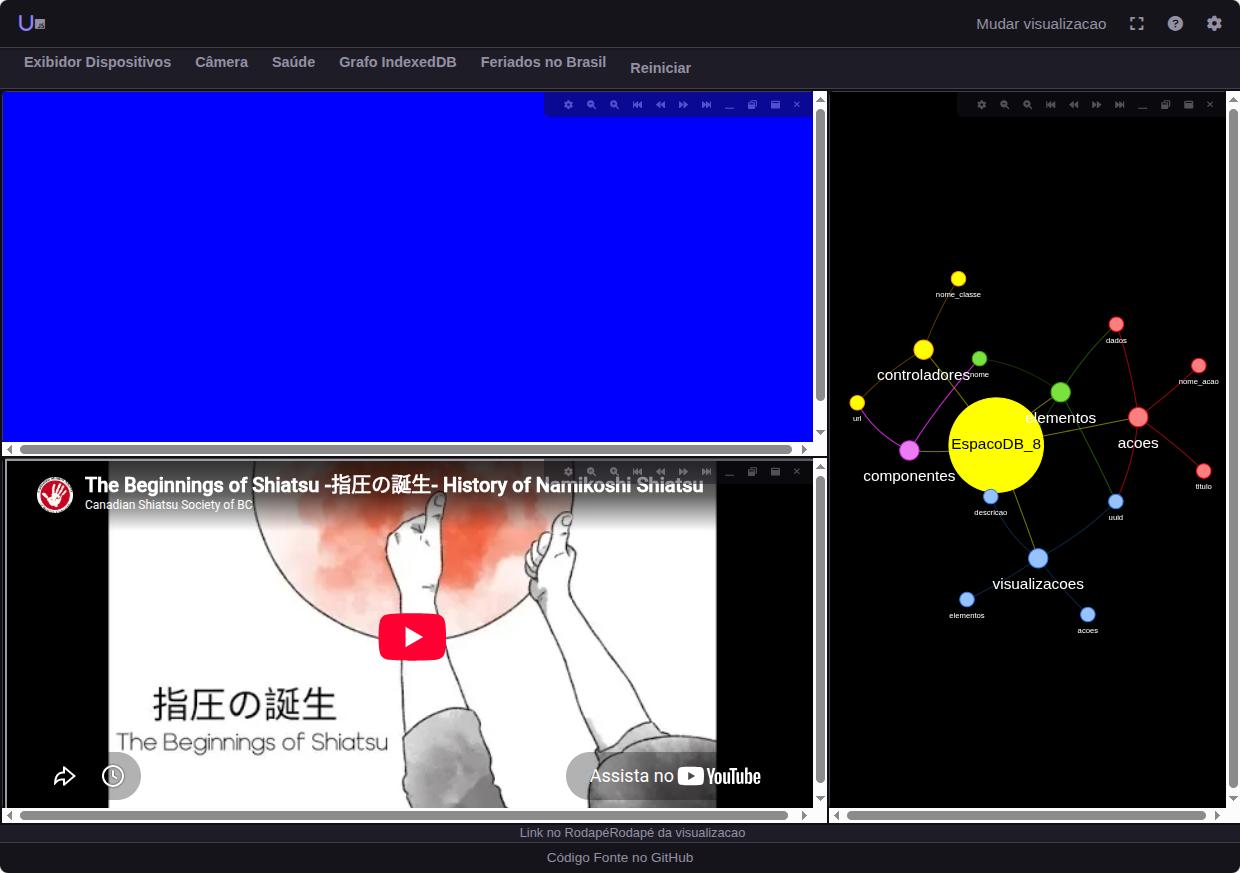Video panel vertical scrollbar thumb
Image resolution: width=1240 pixels, height=873 pixels.
tap(820, 630)
